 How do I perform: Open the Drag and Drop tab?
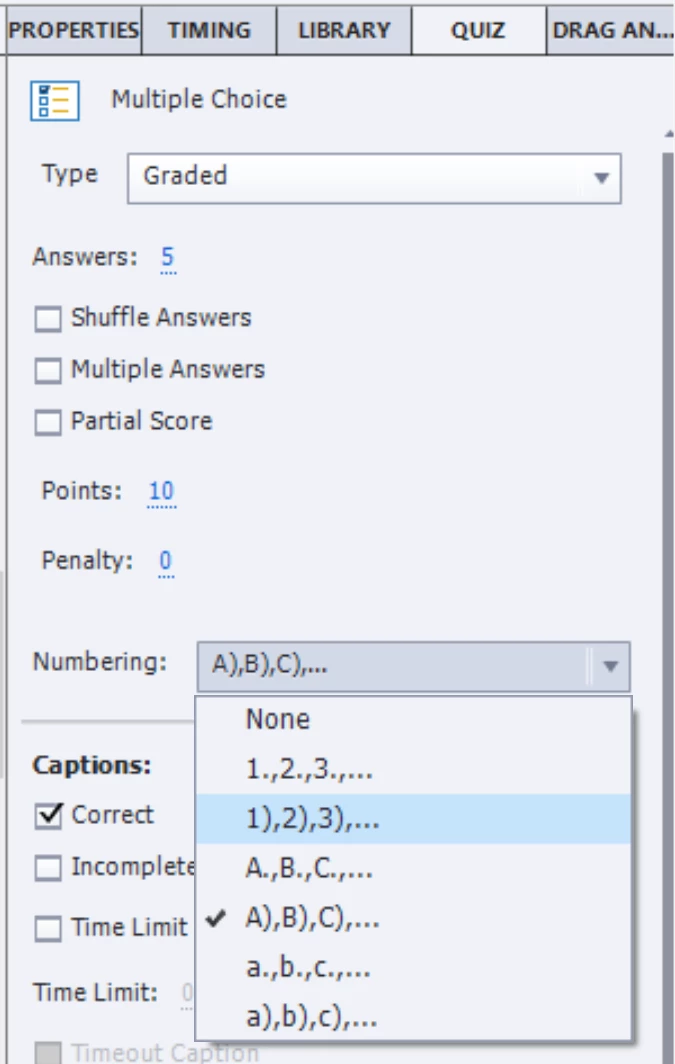click(x=611, y=31)
